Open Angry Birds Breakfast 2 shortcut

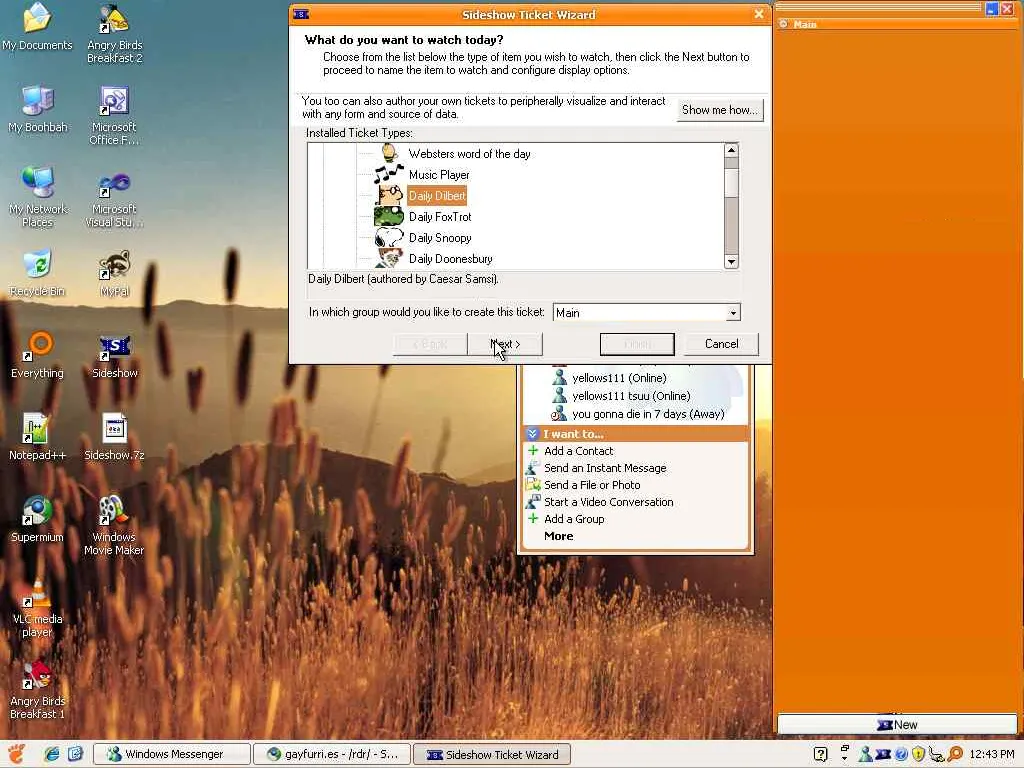(x=114, y=34)
